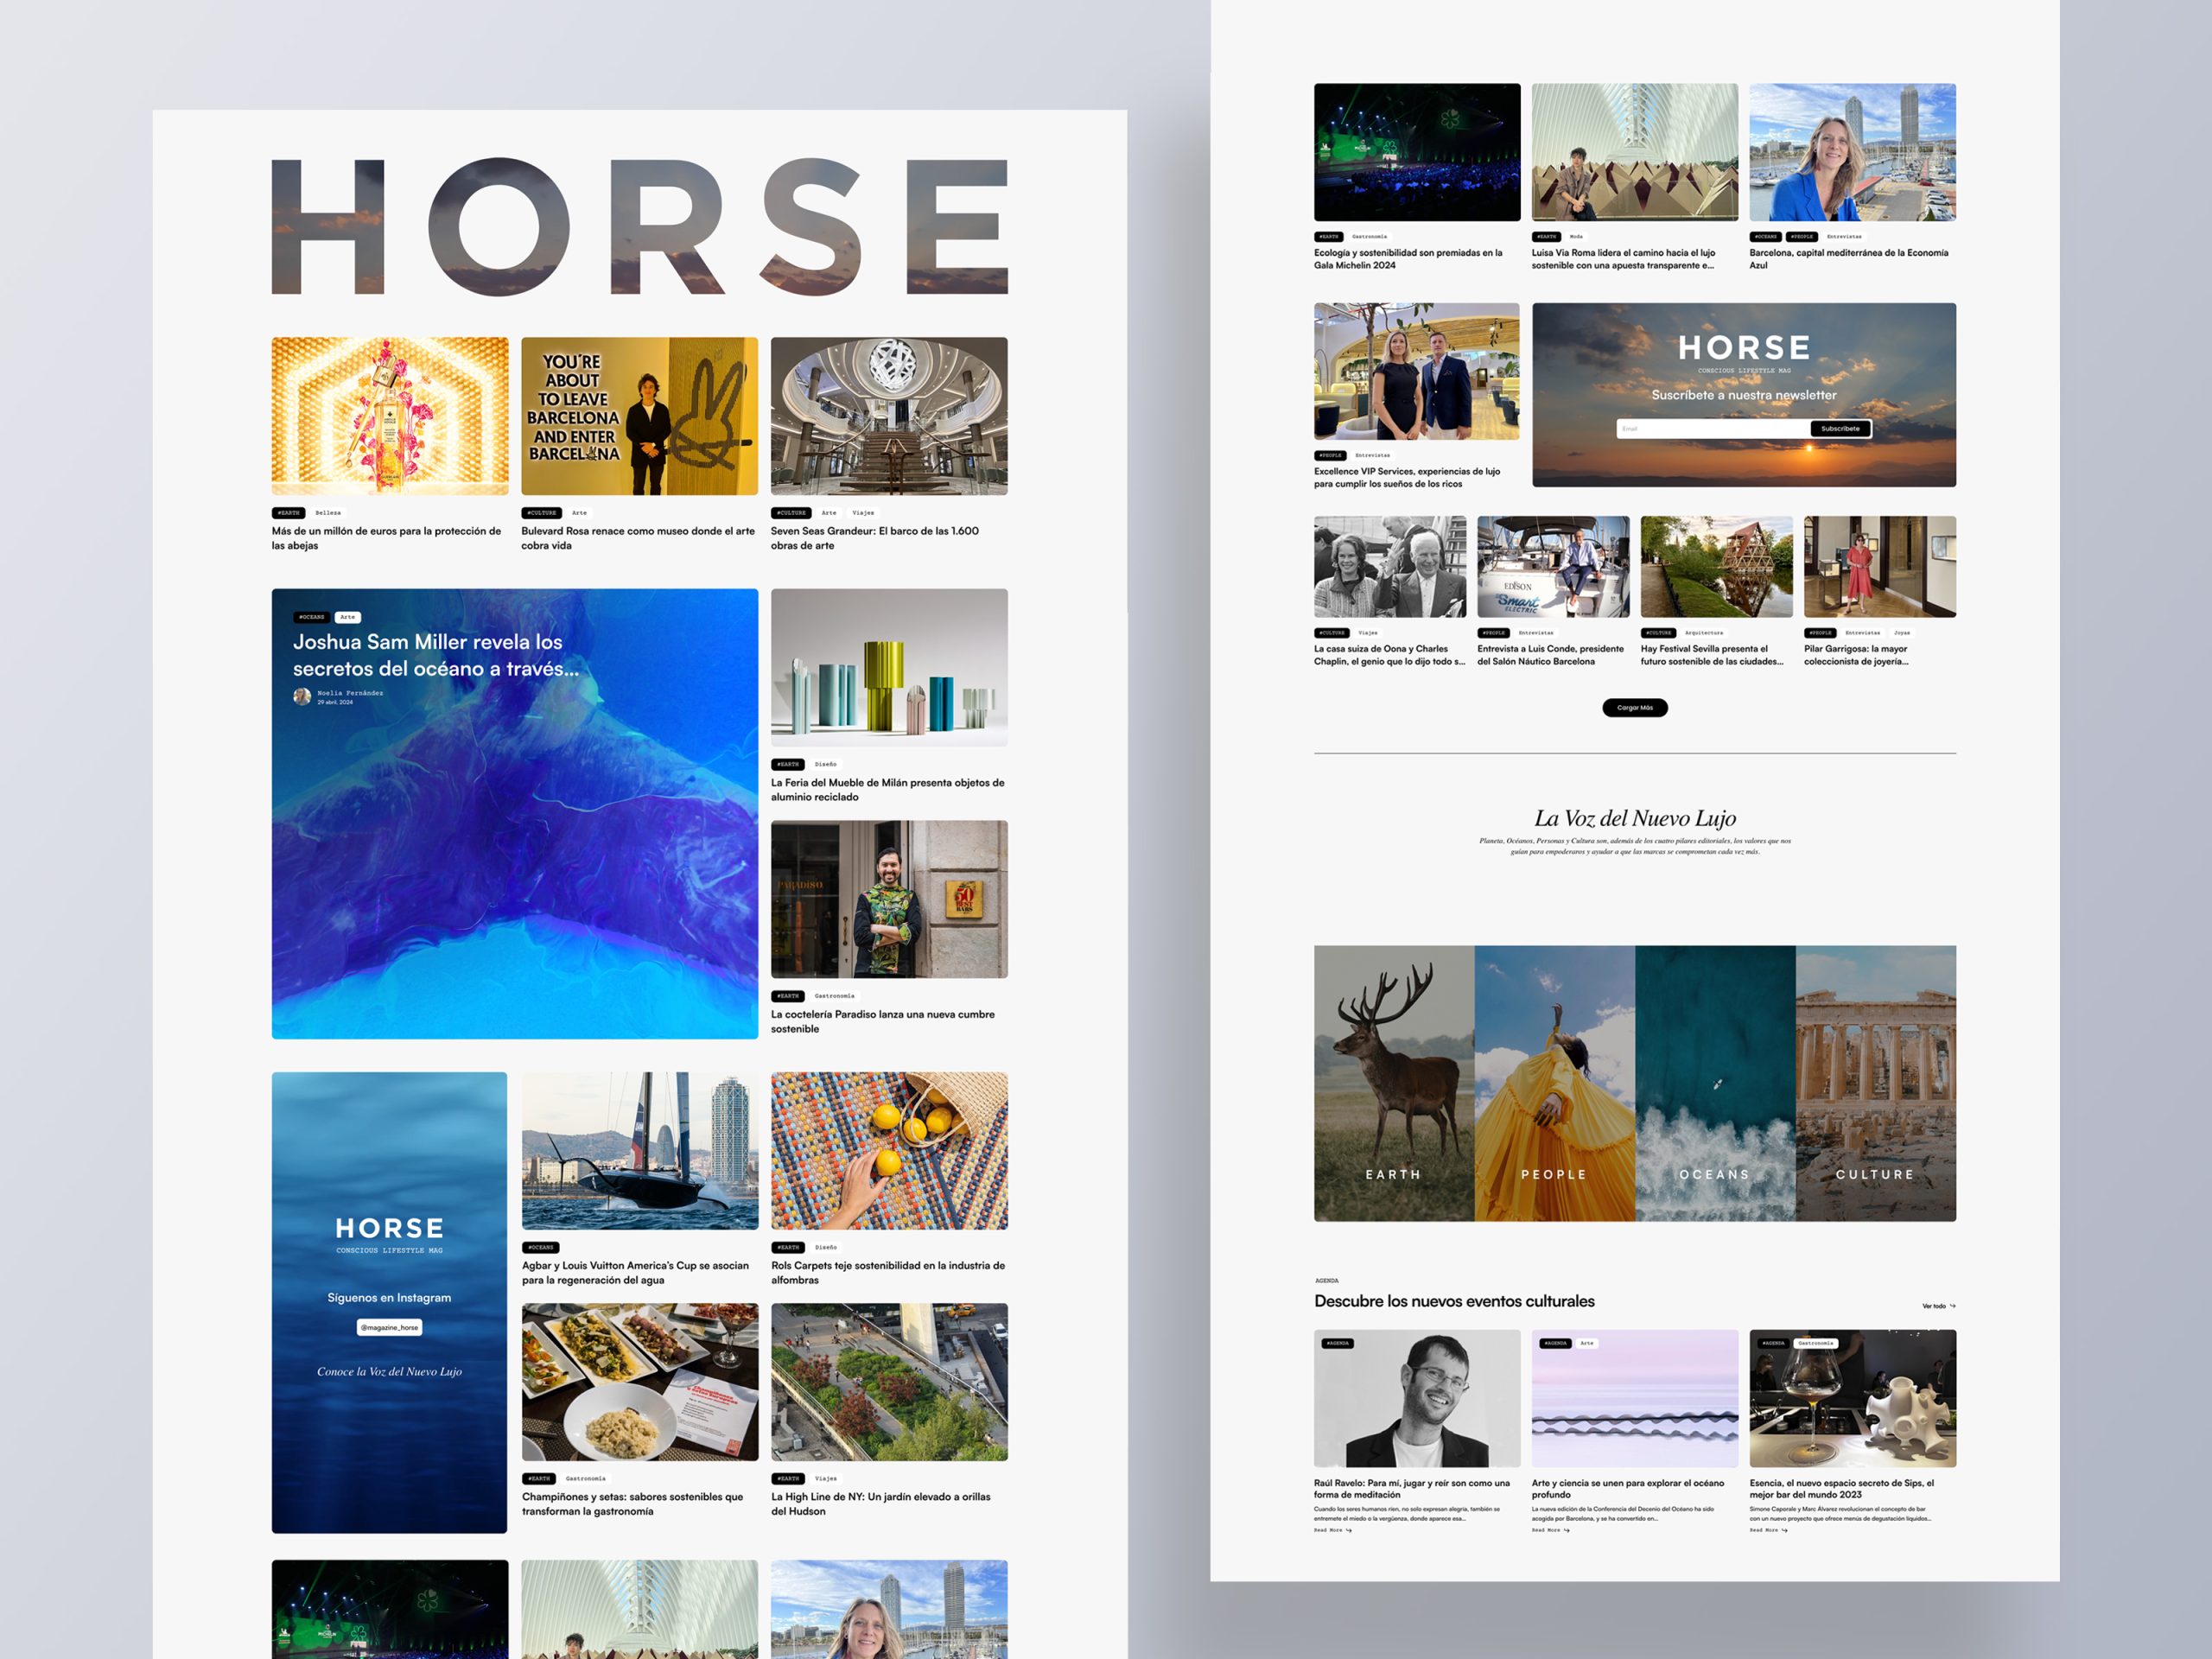This screenshot has height=1659, width=2212.
Task: Click #CULTURE tag under the Bulevard Rosa article
Action: [x=541, y=513]
